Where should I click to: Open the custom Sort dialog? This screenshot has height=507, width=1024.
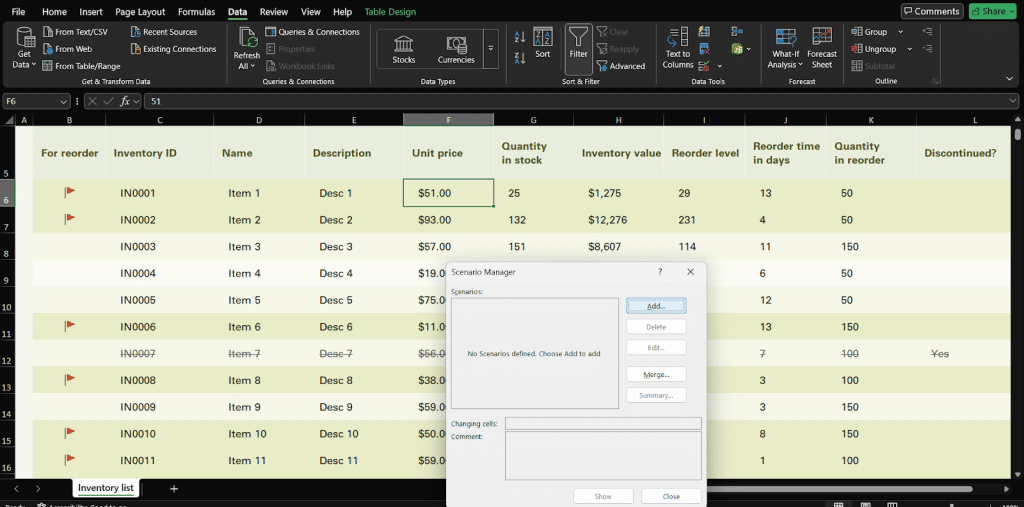click(543, 44)
